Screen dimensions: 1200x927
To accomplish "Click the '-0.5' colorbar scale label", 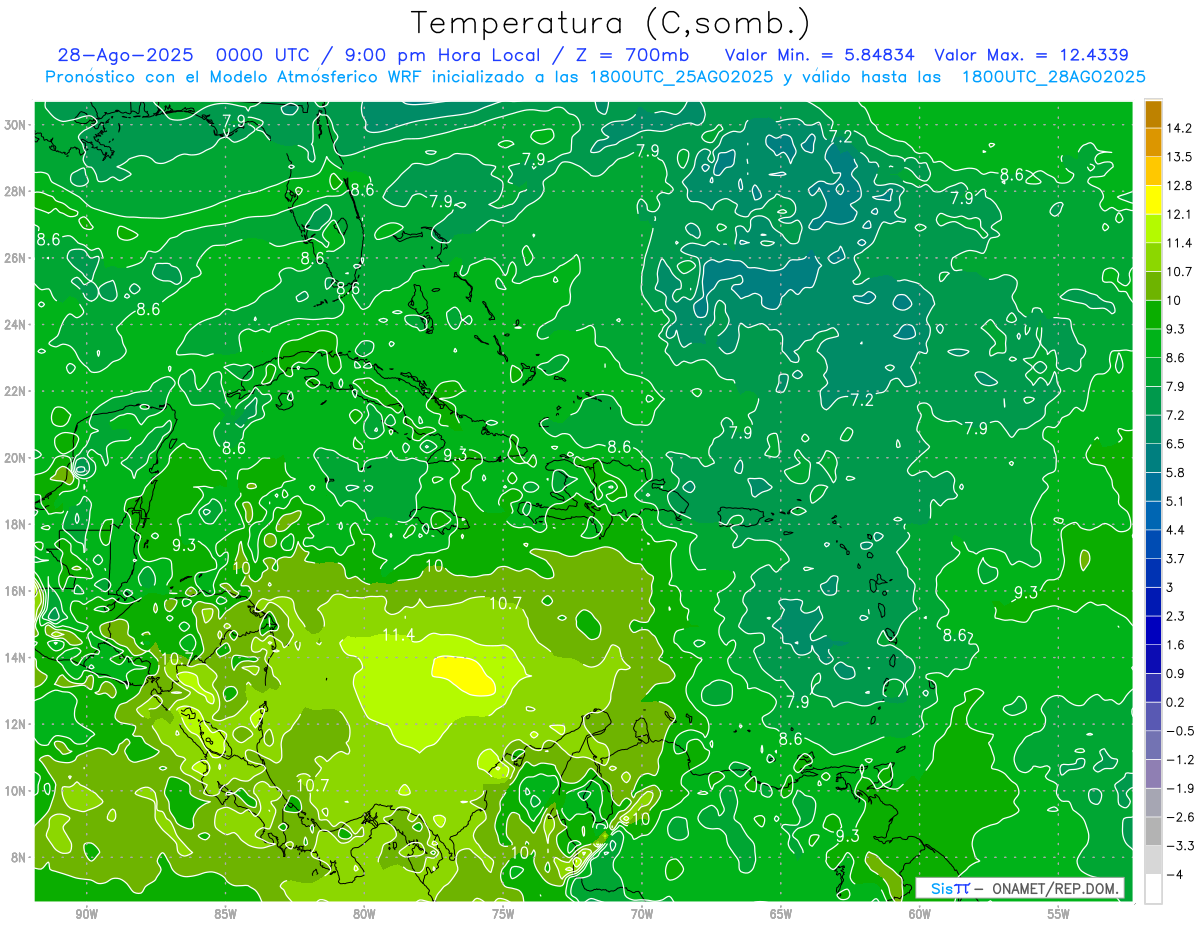I will (1179, 731).
